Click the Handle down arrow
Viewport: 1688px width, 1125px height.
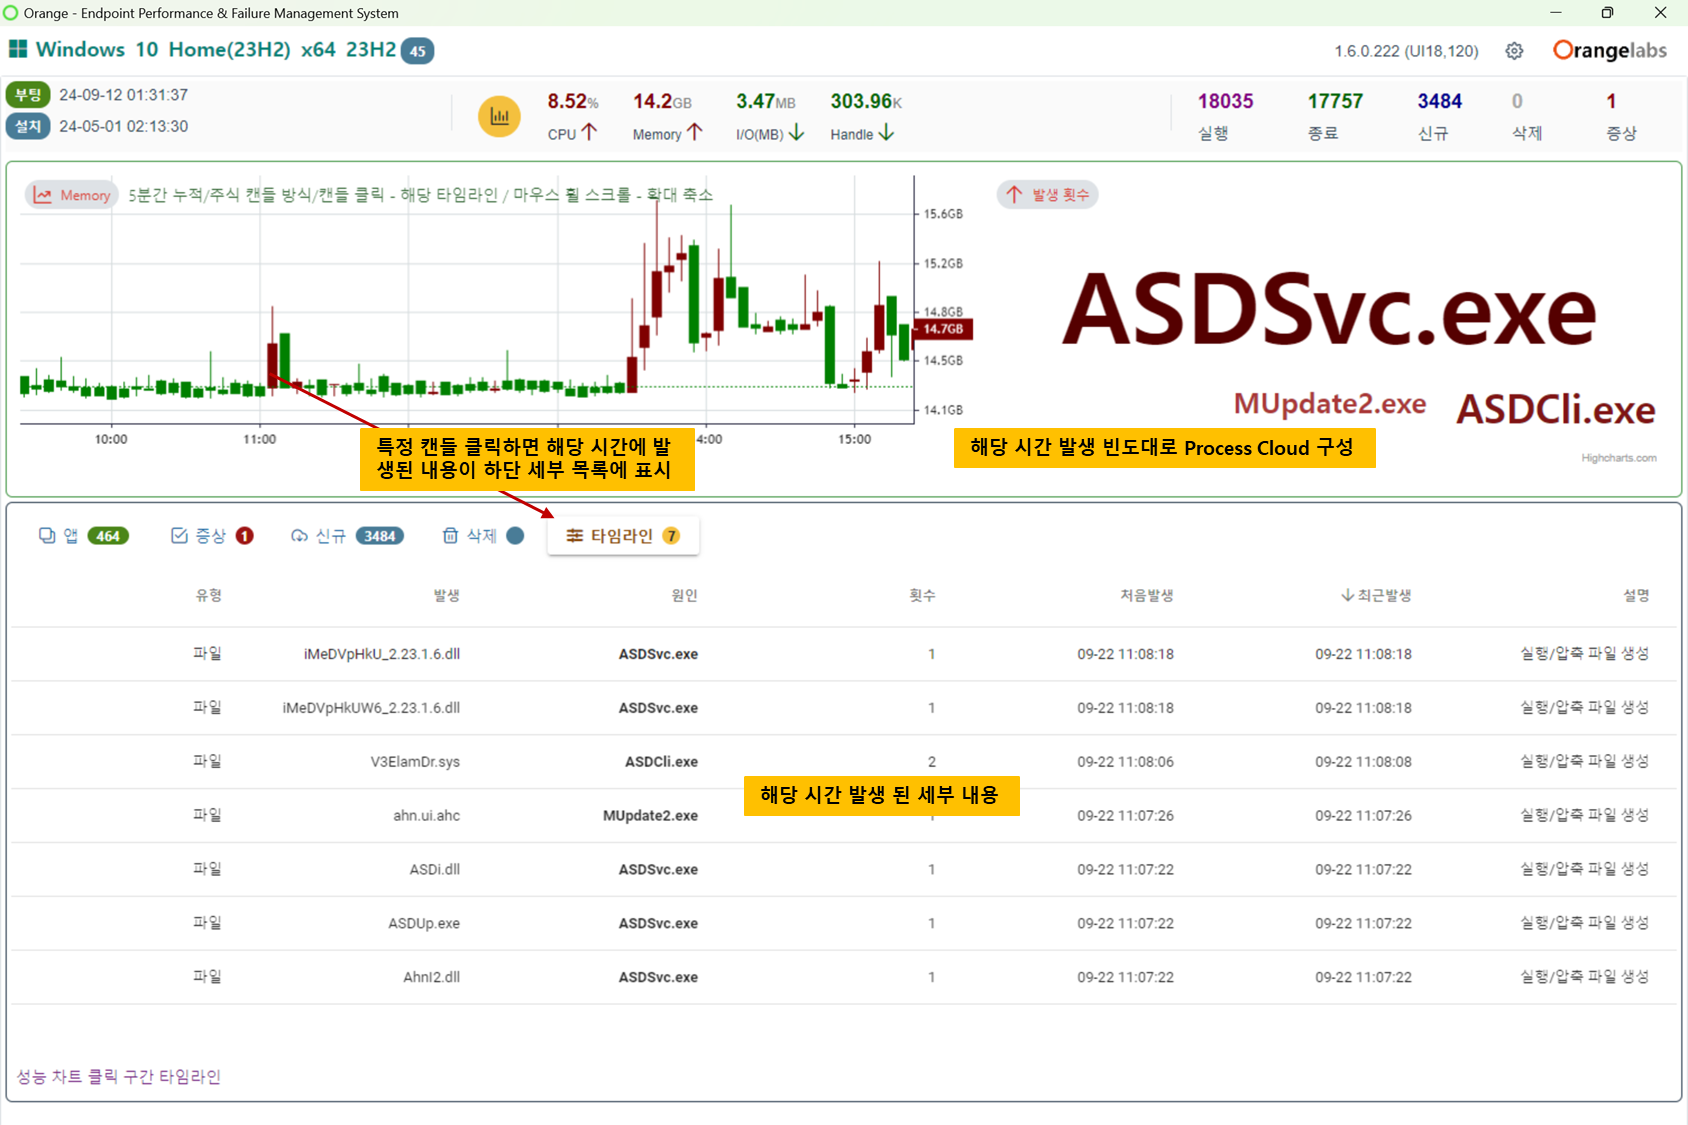886,132
